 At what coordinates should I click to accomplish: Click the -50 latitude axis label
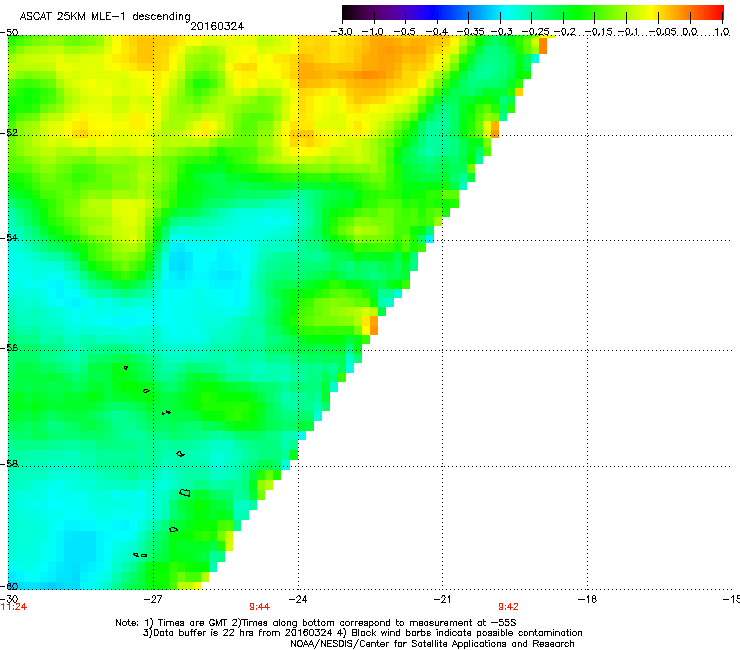(x=9, y=32)
